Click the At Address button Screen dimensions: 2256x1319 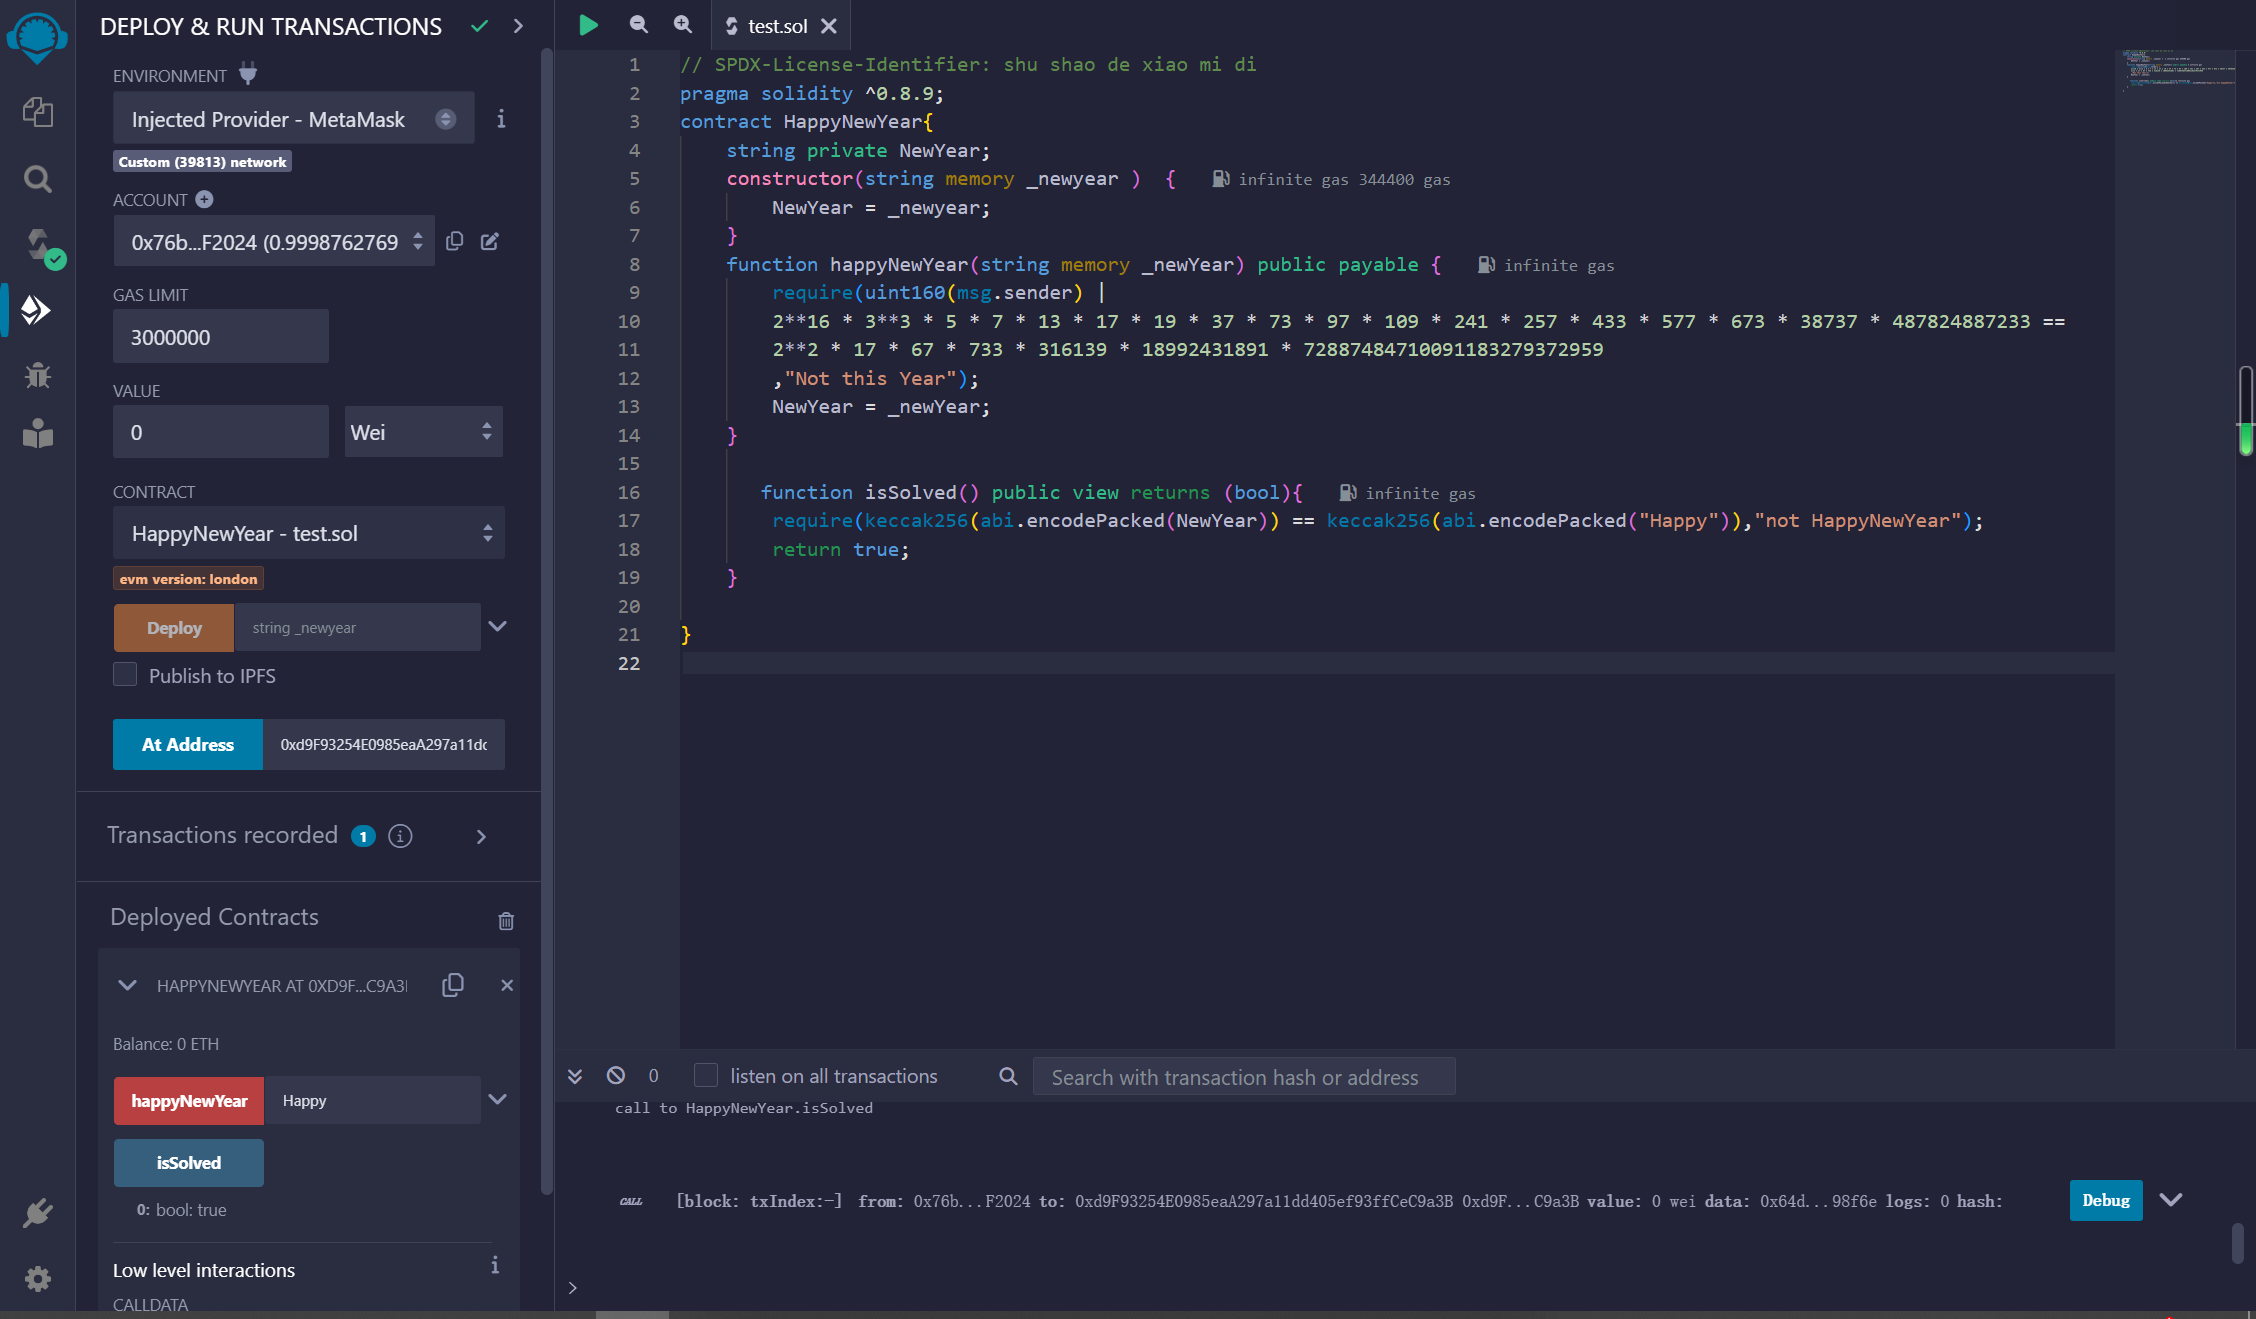click(x=187, y=744)
